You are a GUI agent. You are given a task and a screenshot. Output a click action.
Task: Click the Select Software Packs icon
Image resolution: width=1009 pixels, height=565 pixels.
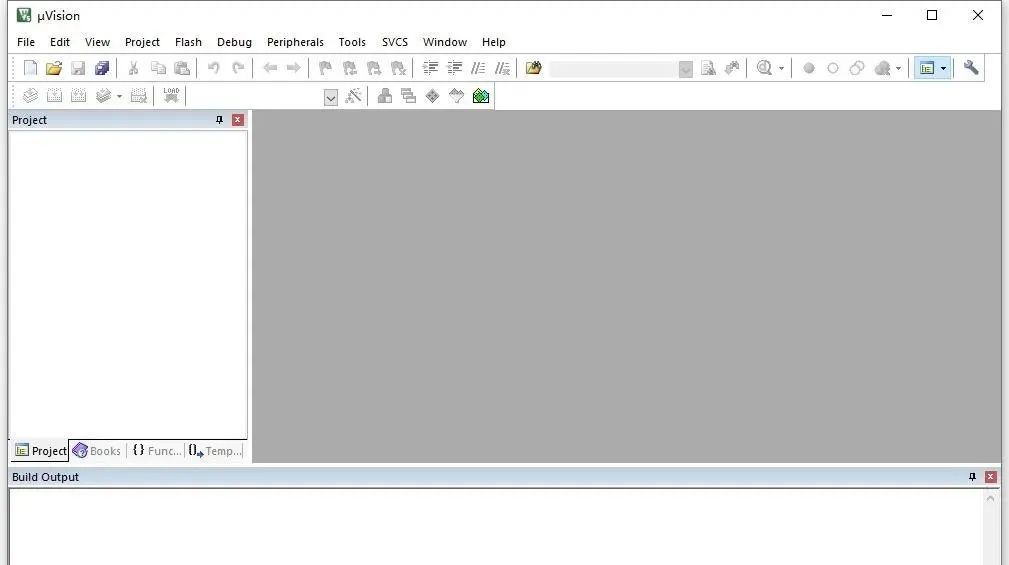[x=456, y=96]
